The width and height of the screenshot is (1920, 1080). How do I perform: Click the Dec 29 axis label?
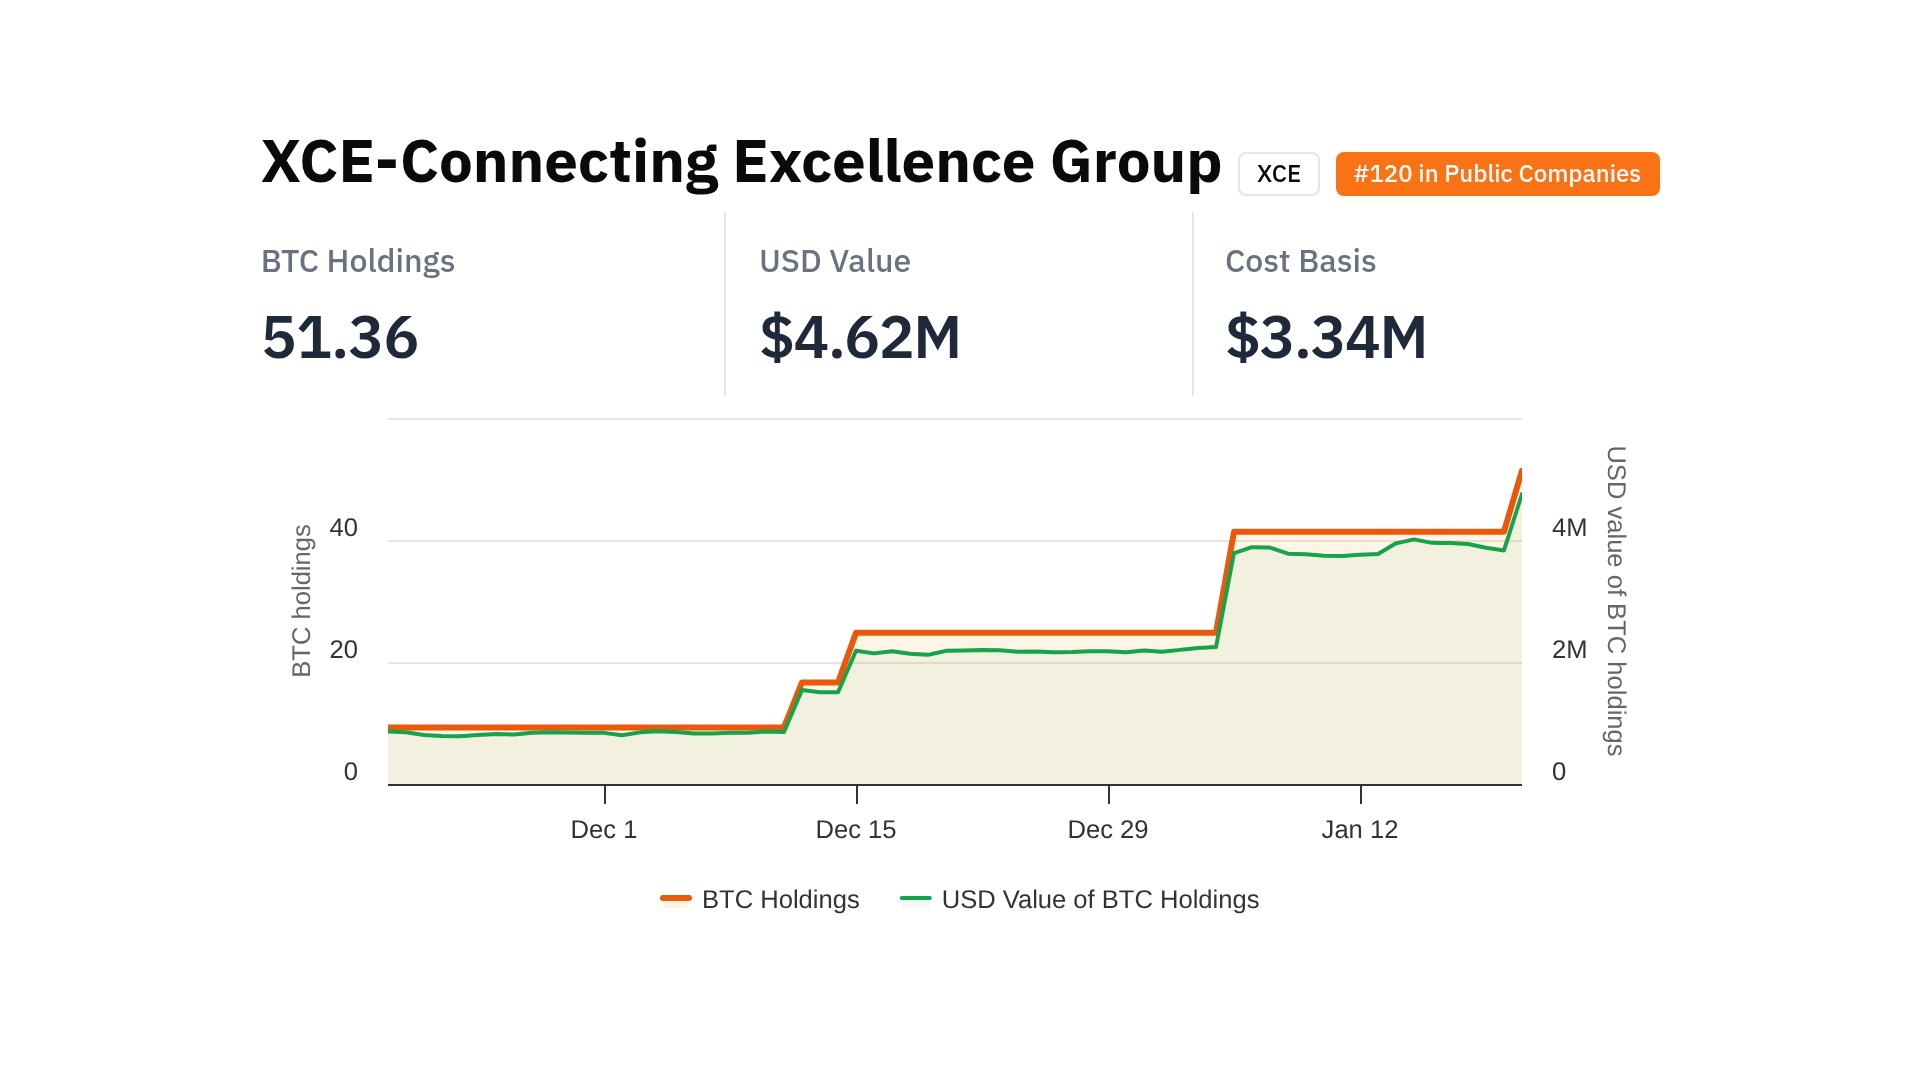click(x=1107, y=829)
